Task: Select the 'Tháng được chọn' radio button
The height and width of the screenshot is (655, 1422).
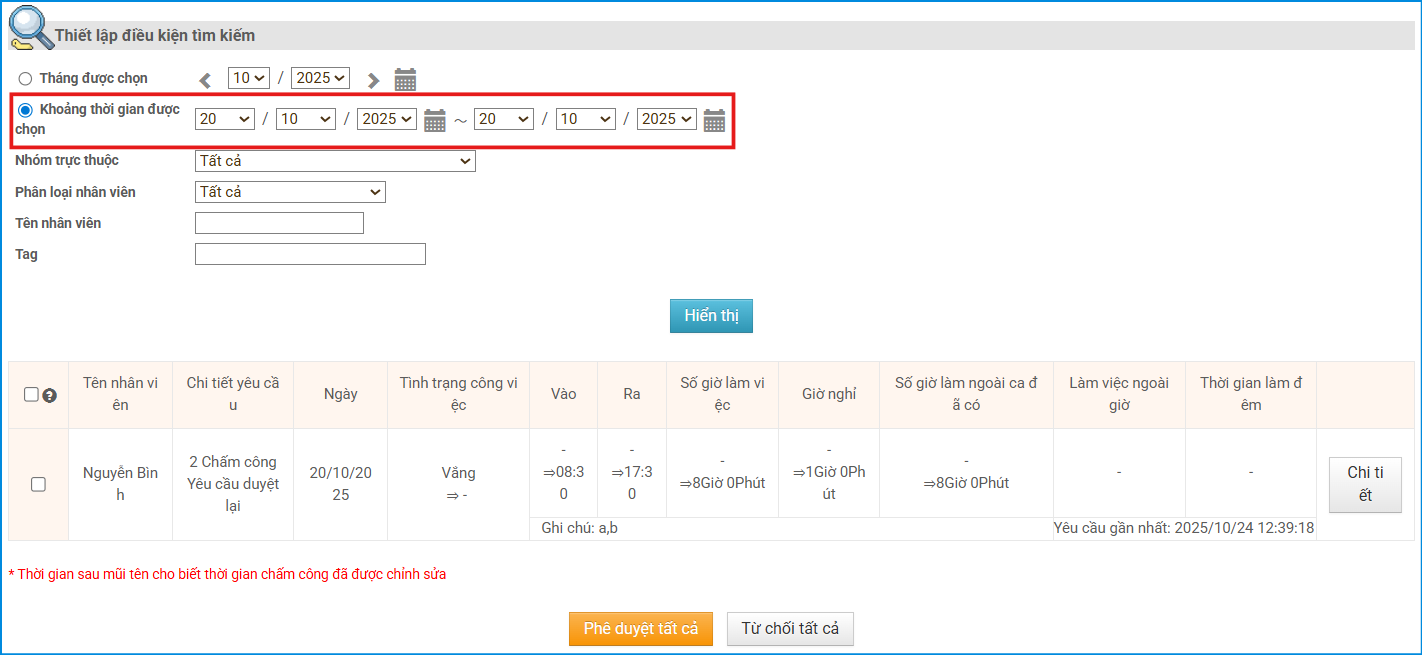Action: tap(25, 79)
